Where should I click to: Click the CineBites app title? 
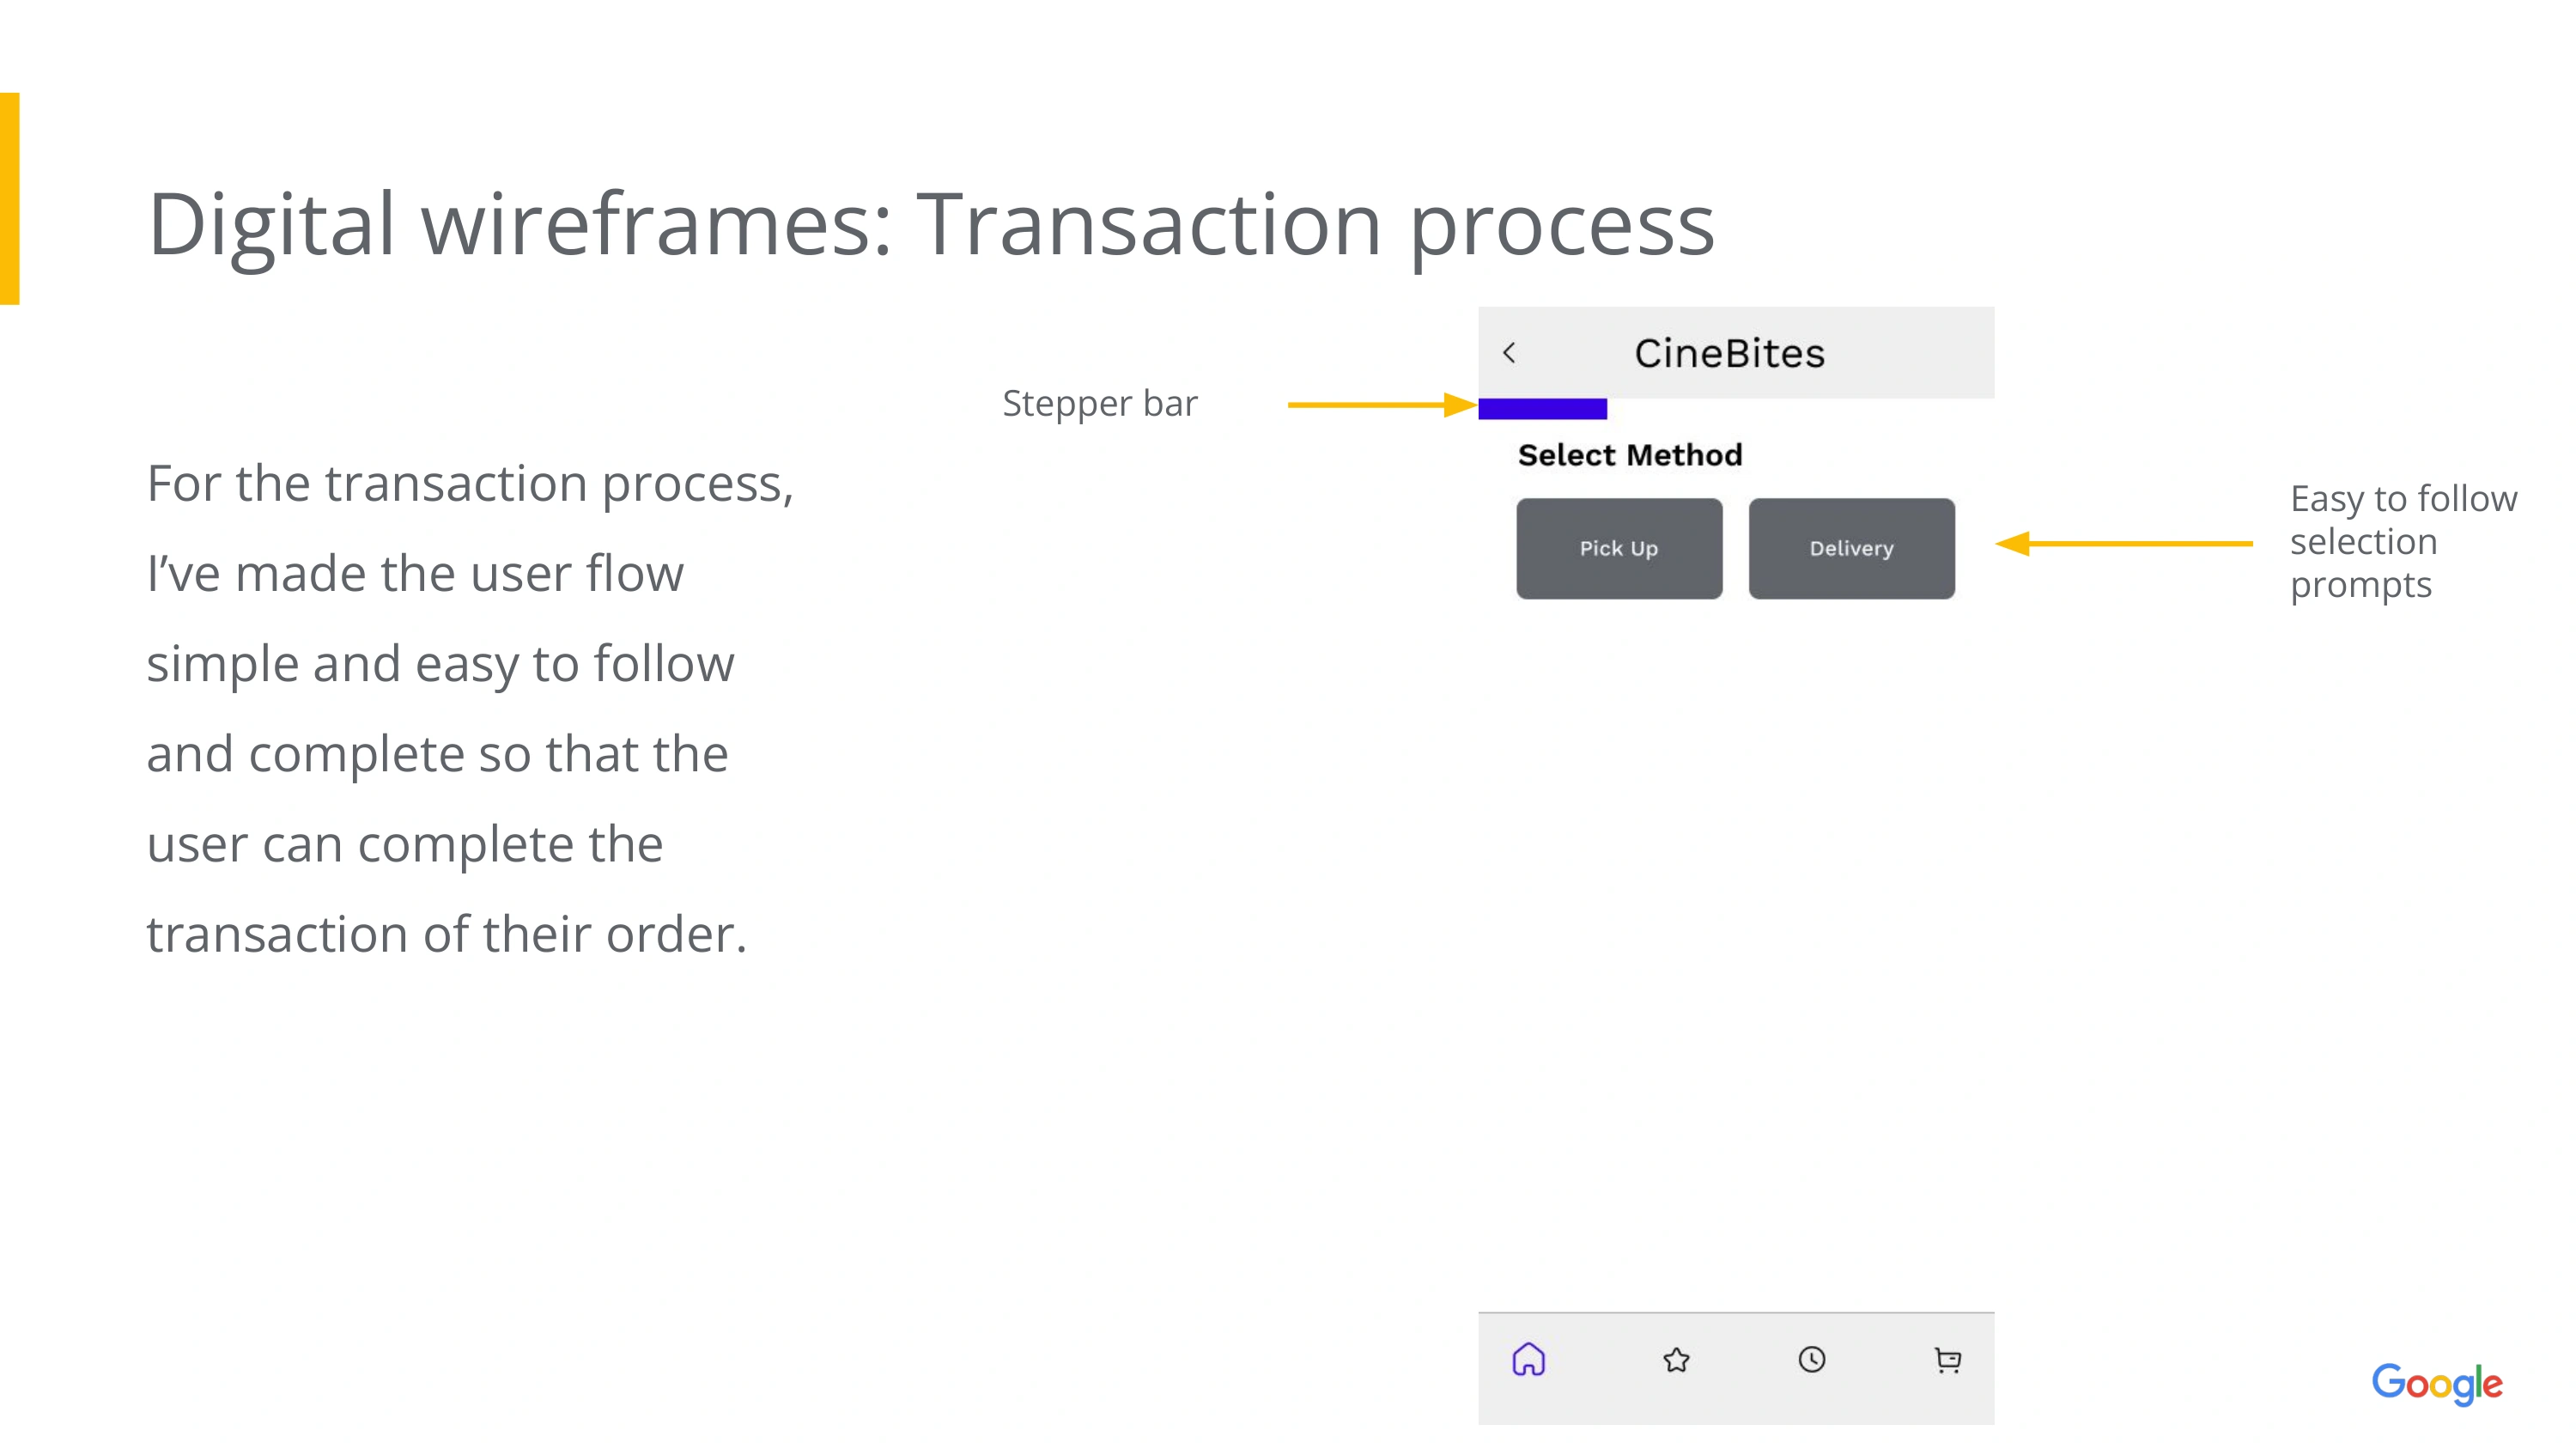point(1729,353)
